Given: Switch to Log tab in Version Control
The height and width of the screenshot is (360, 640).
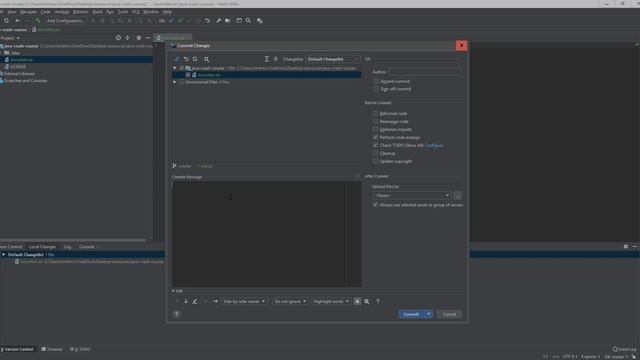Looking at the screenshot, I should (x=67, y=247).
